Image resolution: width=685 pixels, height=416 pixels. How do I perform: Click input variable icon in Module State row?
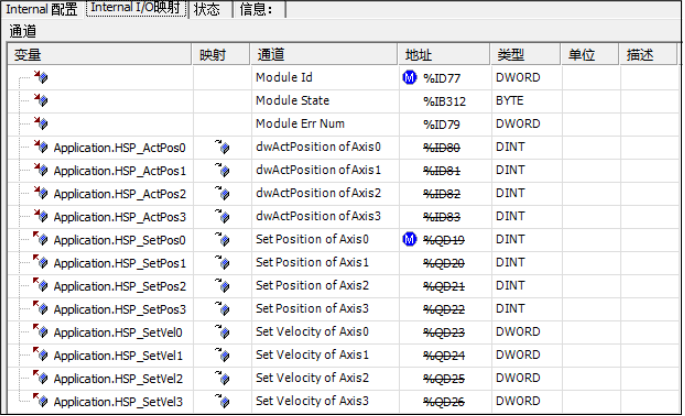41,101
